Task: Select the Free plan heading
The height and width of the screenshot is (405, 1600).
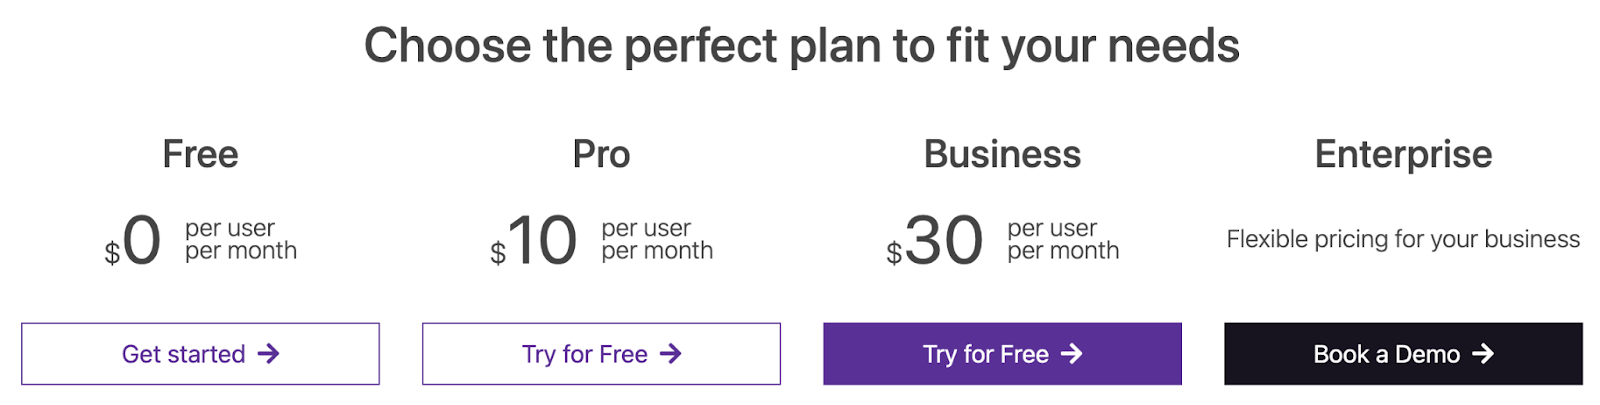Action: pyautogui.click(x=200, y=154)
